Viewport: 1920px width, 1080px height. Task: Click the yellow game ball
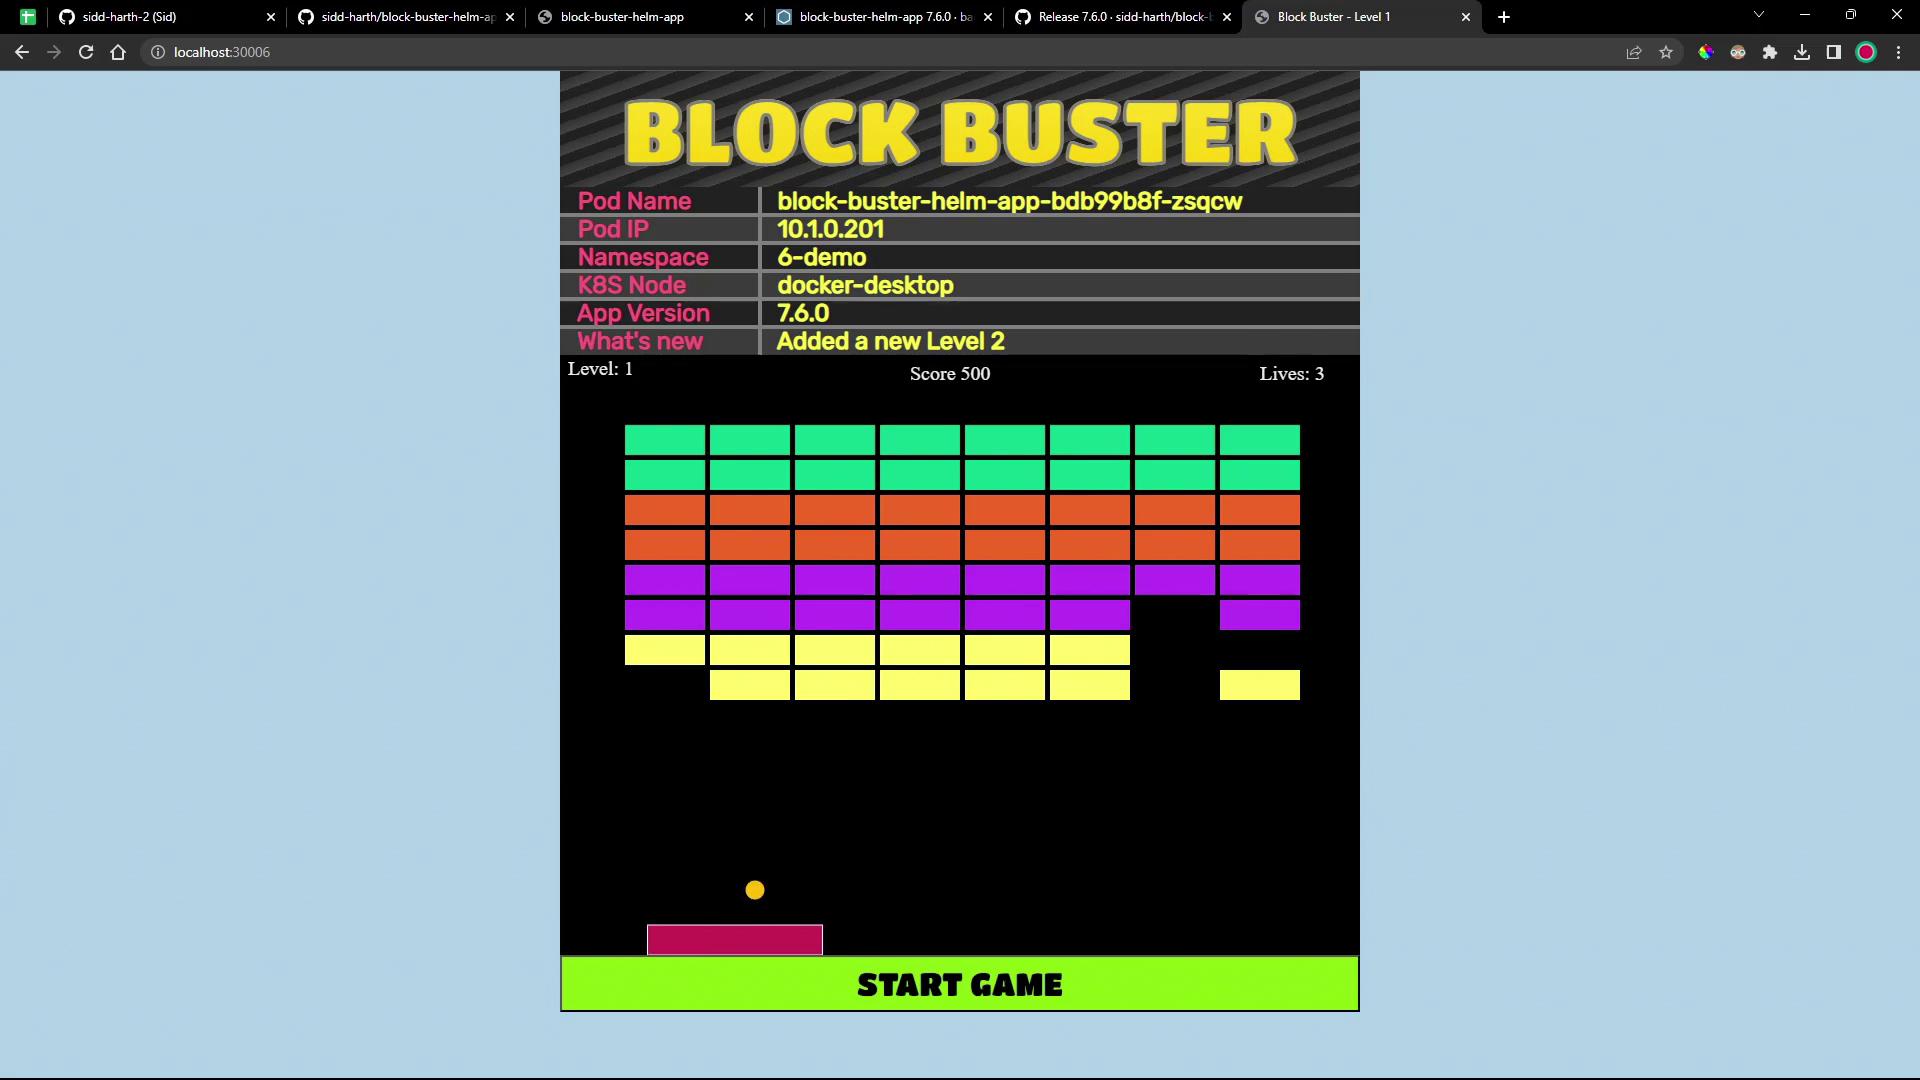(x=755, y=890)
